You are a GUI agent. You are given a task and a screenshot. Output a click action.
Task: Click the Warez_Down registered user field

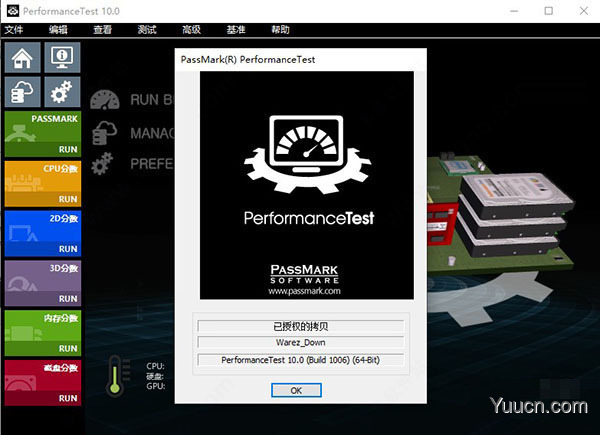[x=301, y=342]
